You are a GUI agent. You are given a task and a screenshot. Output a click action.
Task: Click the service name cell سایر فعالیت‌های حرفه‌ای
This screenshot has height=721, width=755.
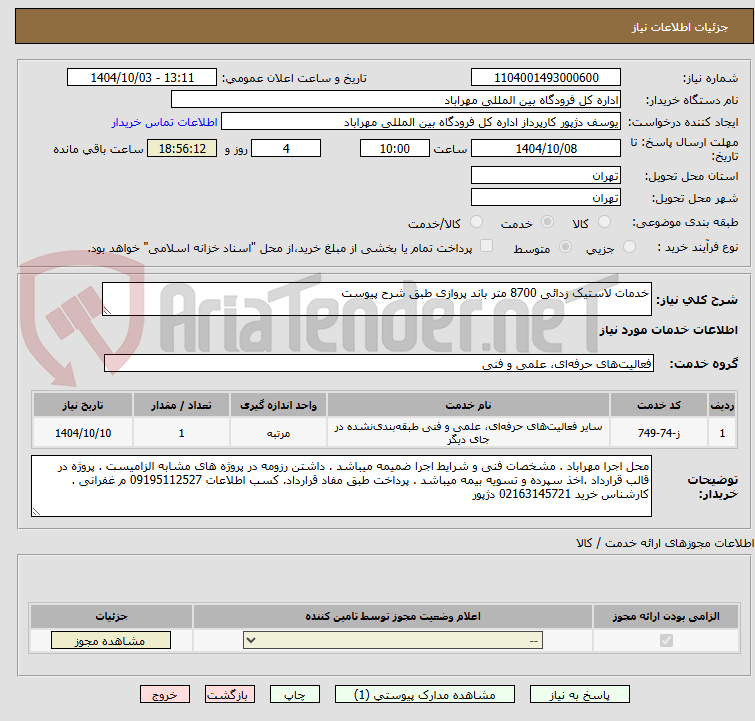pyautogui.click(x=469, y=433)
